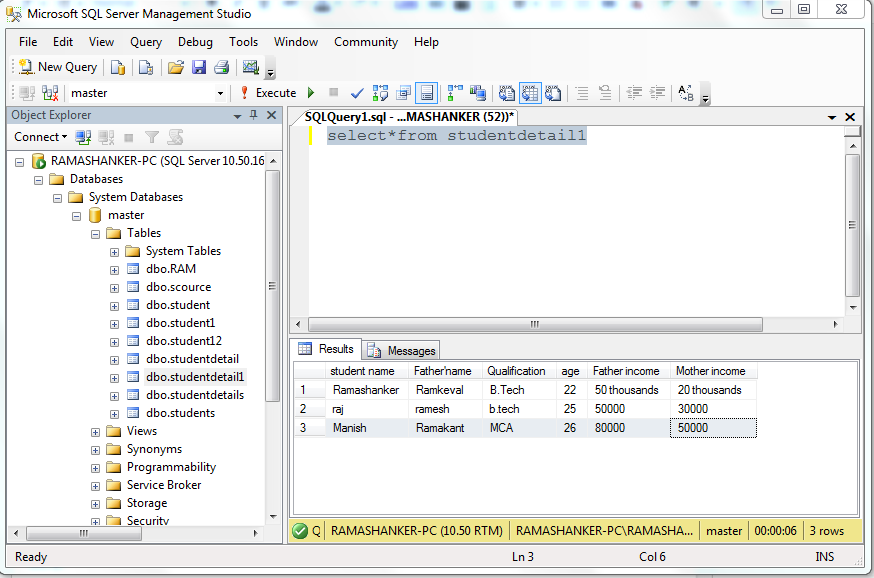Open the Connect dropdown in Object Explorer
The height and width of the screenshot is (578, 874).
41,137
